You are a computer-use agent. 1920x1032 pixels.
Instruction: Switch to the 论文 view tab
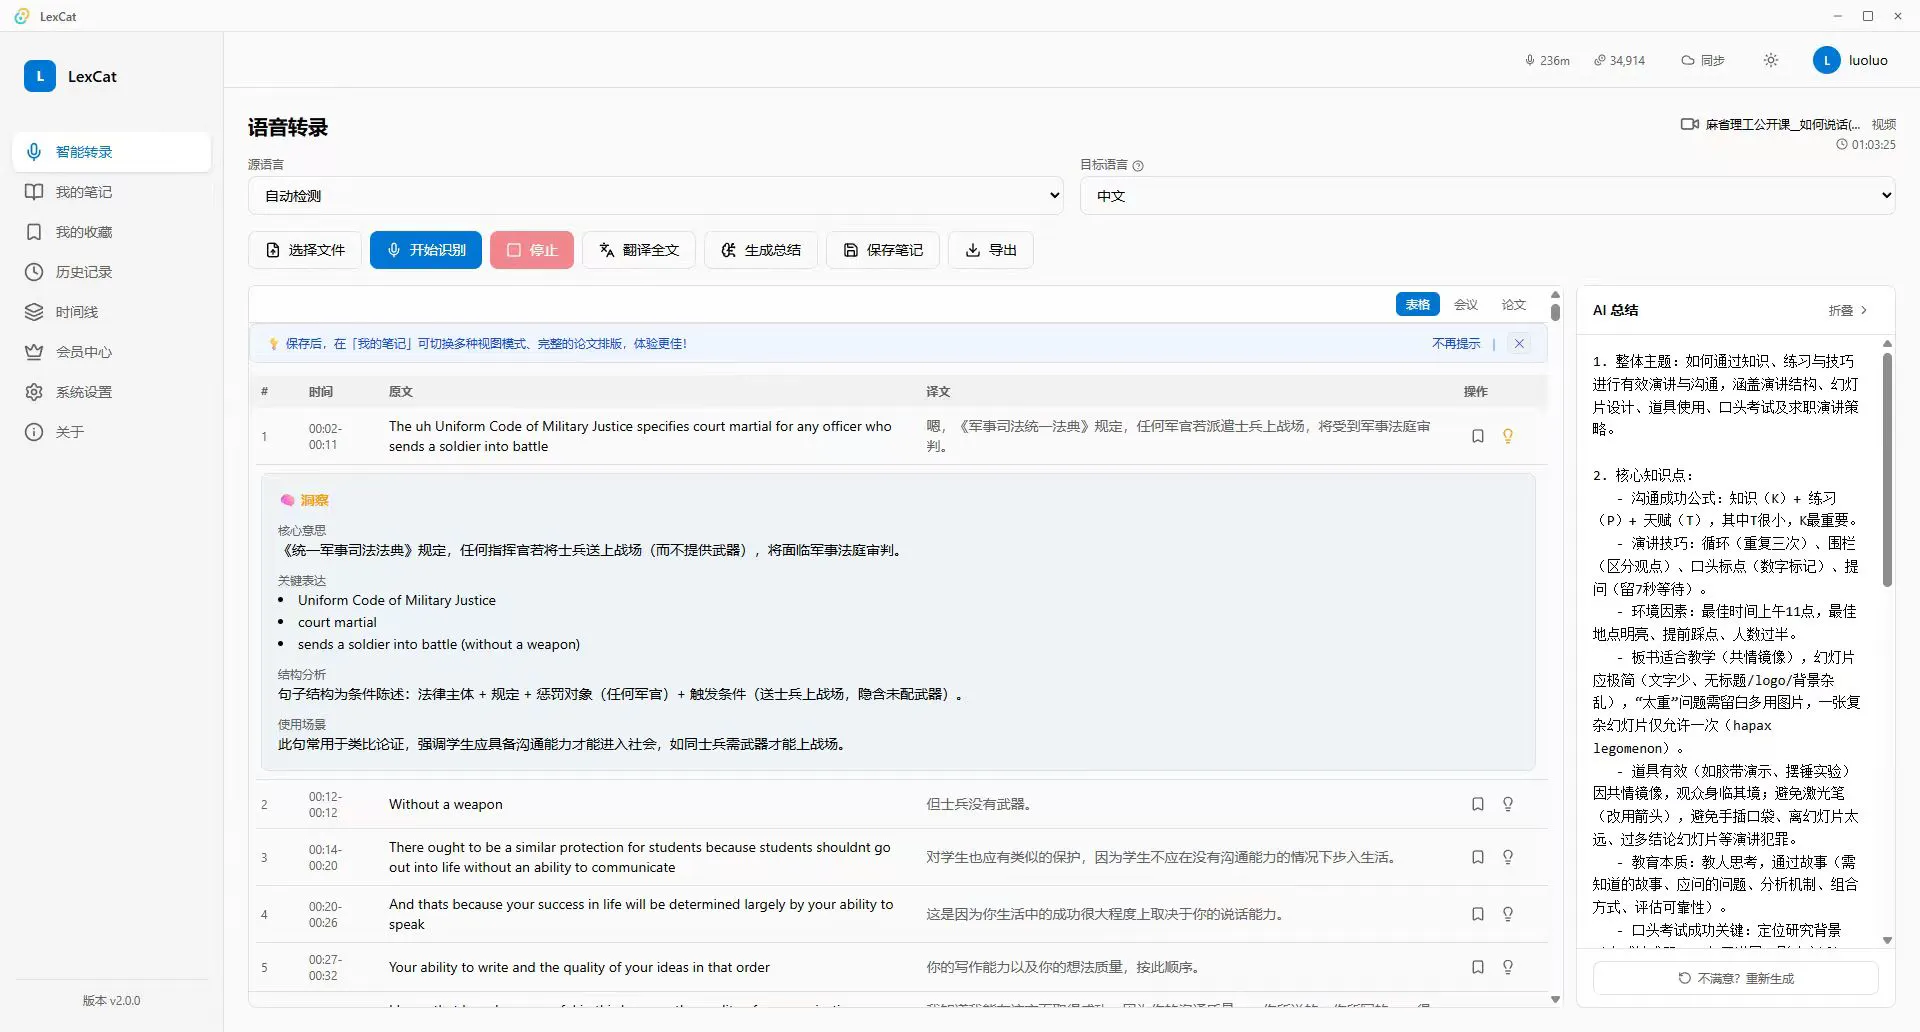click(1514, 305)
